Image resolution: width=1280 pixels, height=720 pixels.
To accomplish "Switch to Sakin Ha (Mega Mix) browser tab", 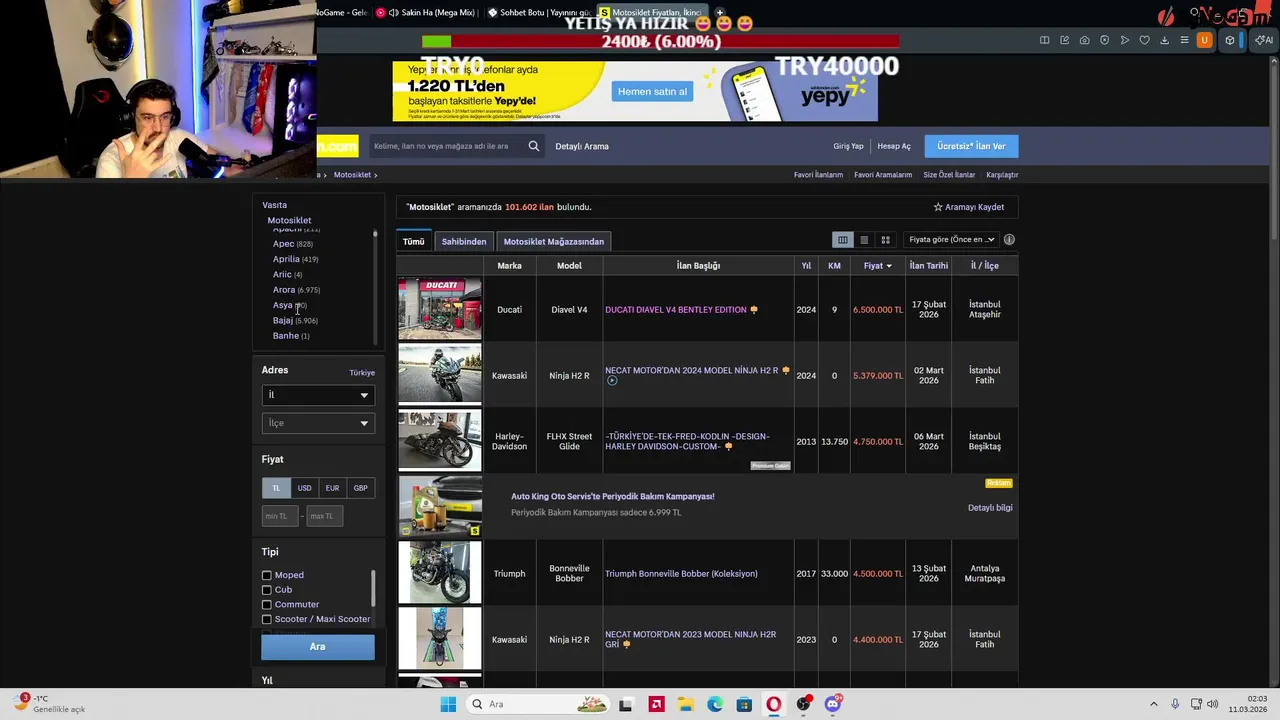I will point(426,13).
